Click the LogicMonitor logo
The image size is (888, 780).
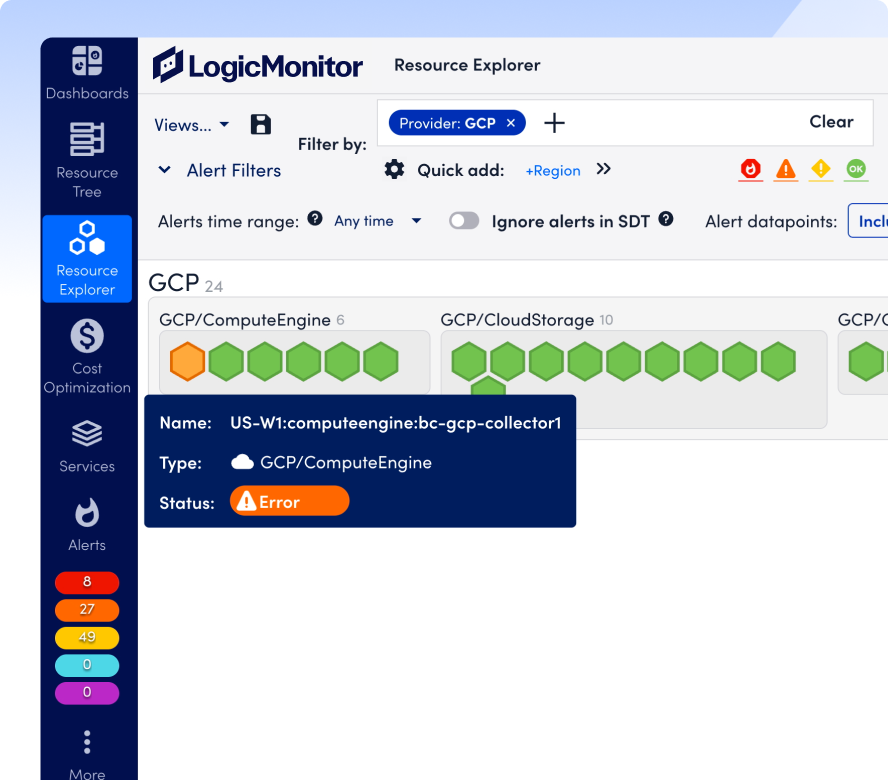pyautogui.click(x=258, y=65)
